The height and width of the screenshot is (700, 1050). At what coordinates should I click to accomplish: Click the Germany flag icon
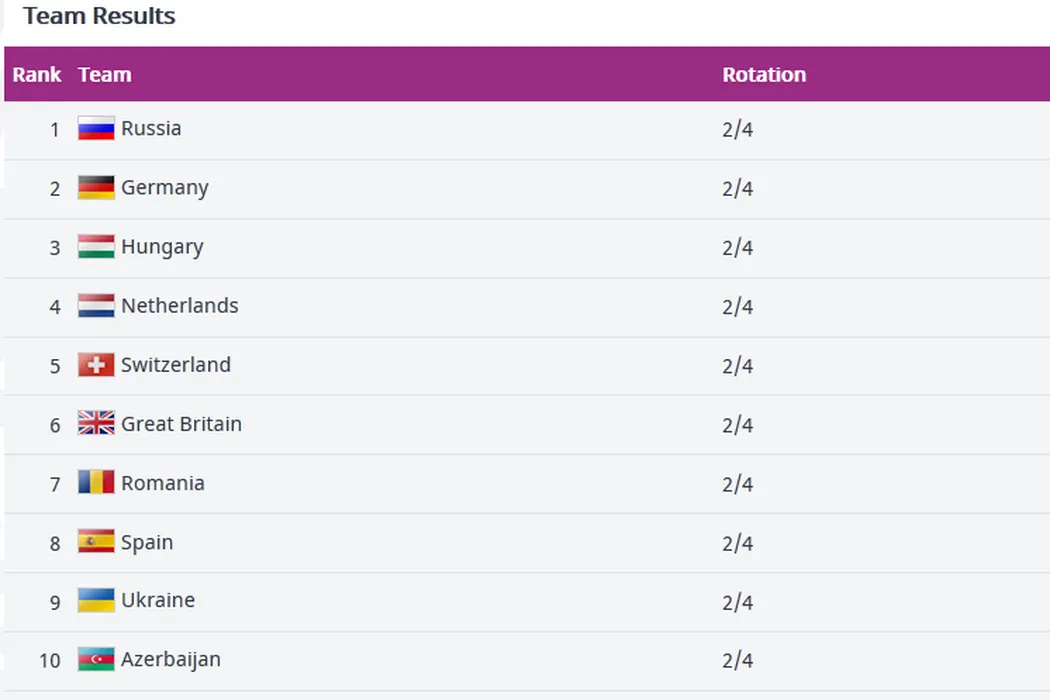coord(96,188)
